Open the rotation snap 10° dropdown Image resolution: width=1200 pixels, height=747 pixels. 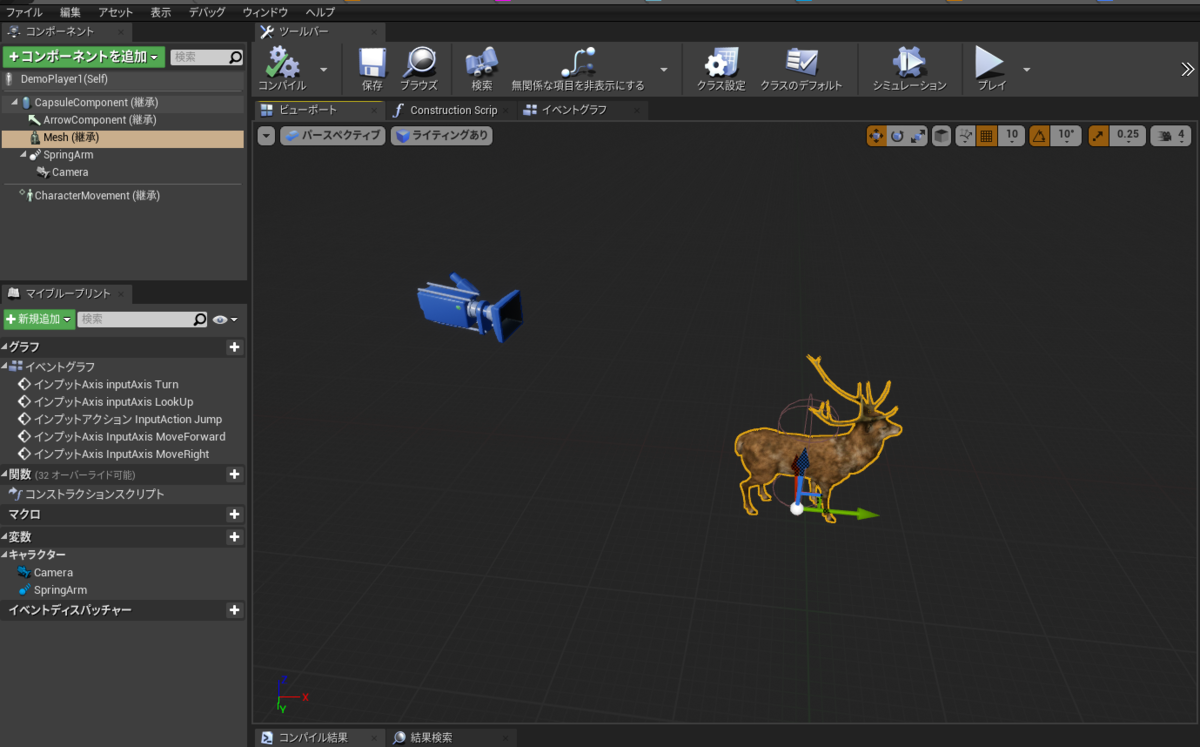coord(1066,135)
